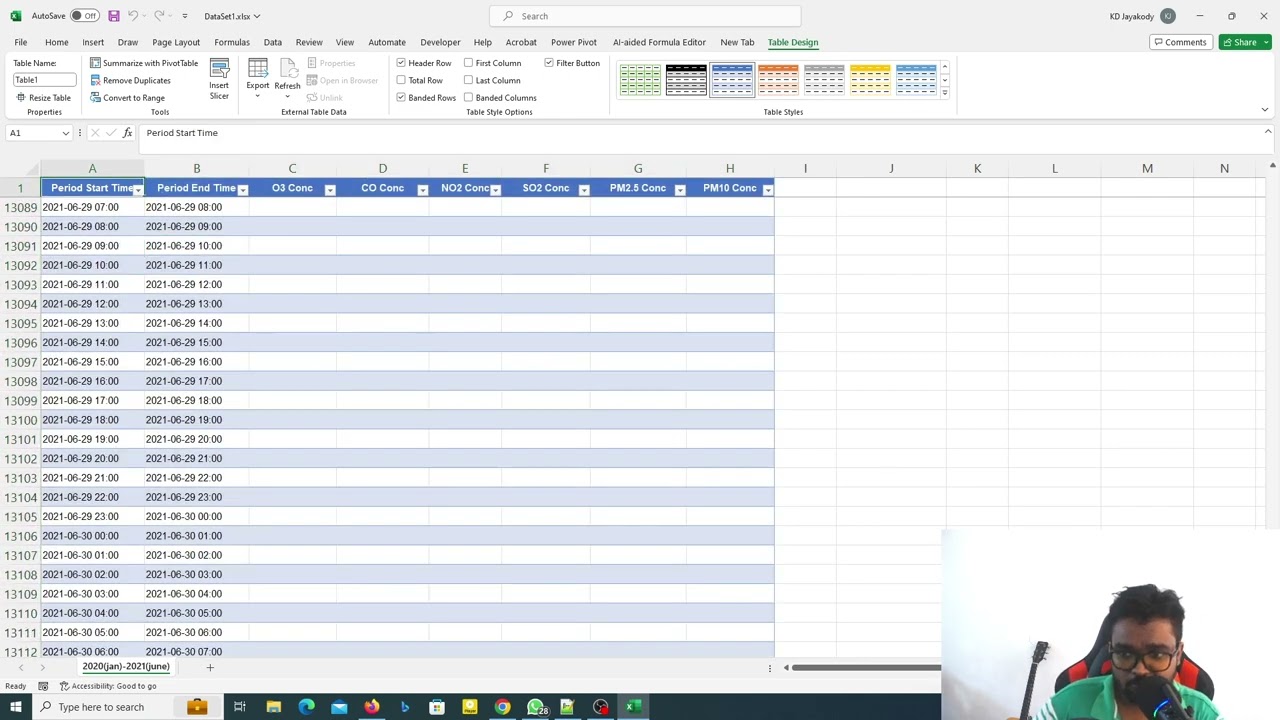Open the 2020(jan)-2021(june) sheet tab

click(x=126, y=667)
